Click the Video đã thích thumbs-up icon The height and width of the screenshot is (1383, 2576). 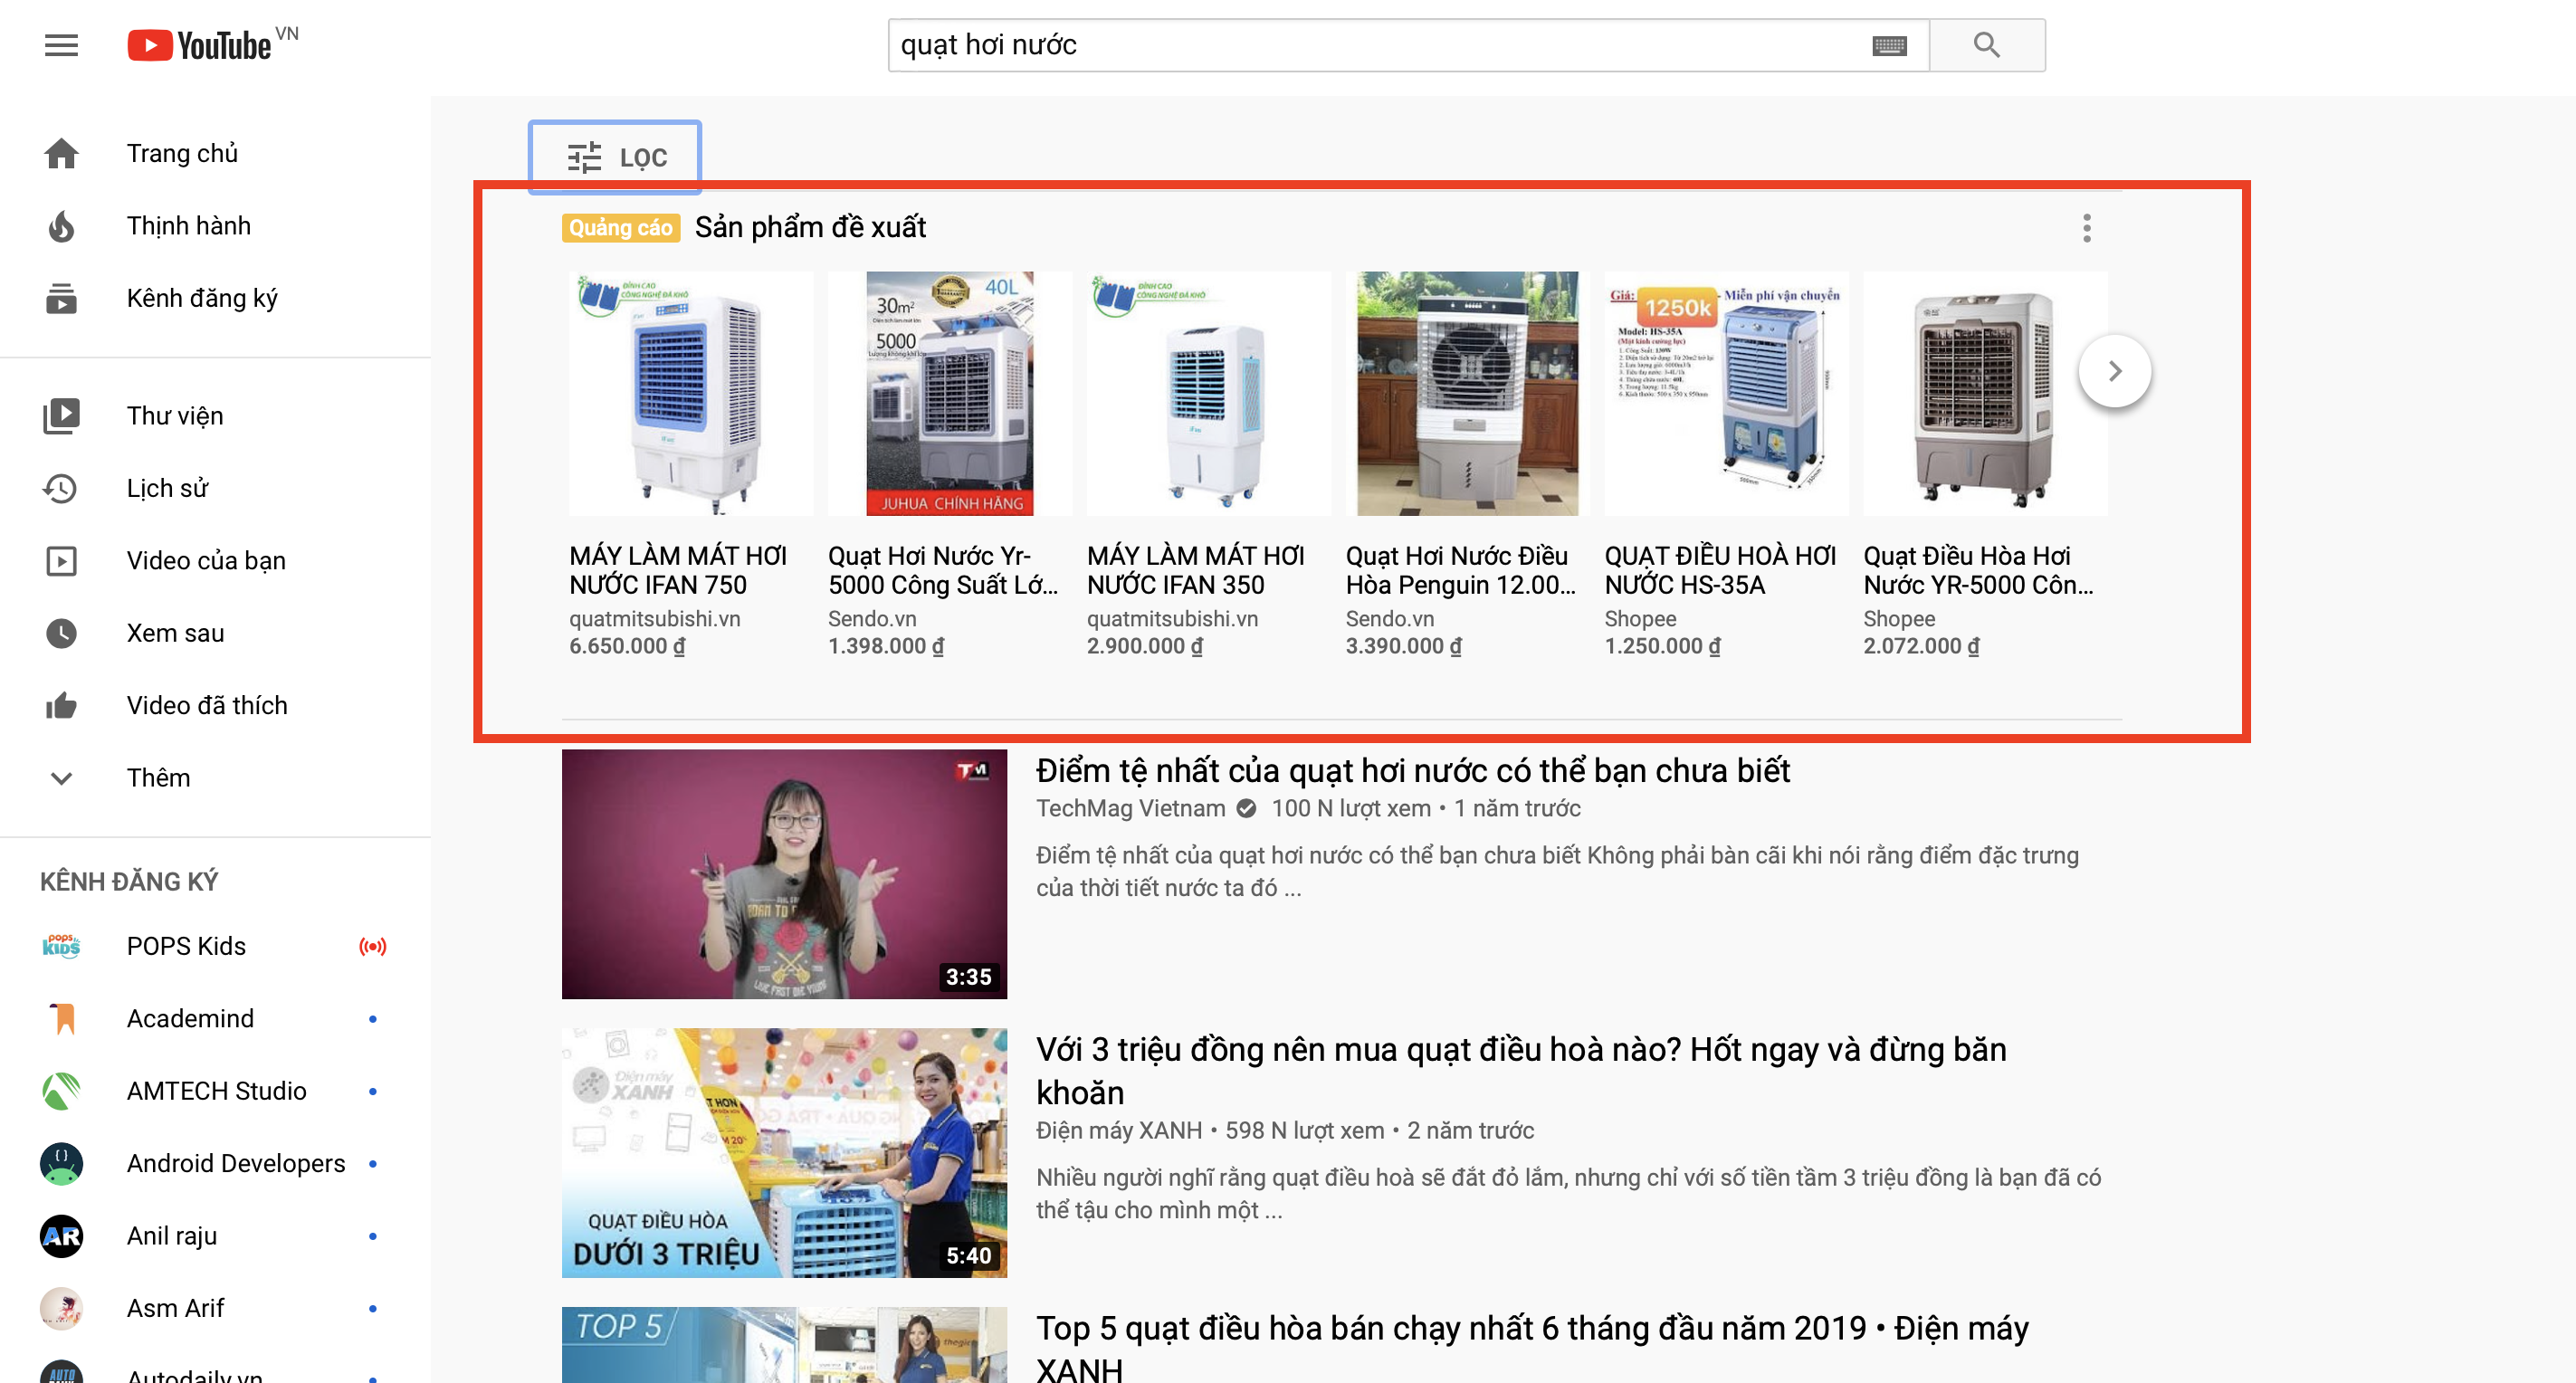(x=61, y=706)
